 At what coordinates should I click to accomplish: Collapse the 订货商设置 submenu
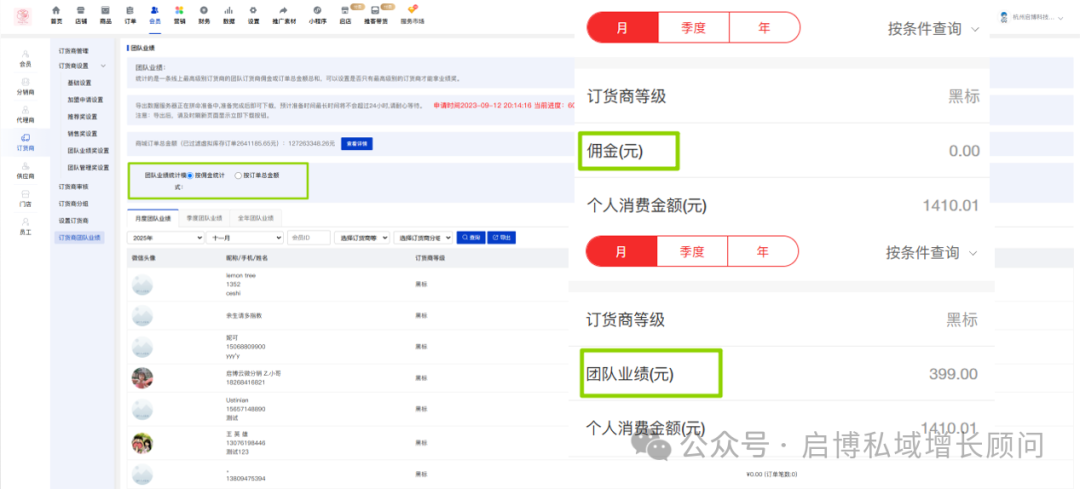point(102,65)
